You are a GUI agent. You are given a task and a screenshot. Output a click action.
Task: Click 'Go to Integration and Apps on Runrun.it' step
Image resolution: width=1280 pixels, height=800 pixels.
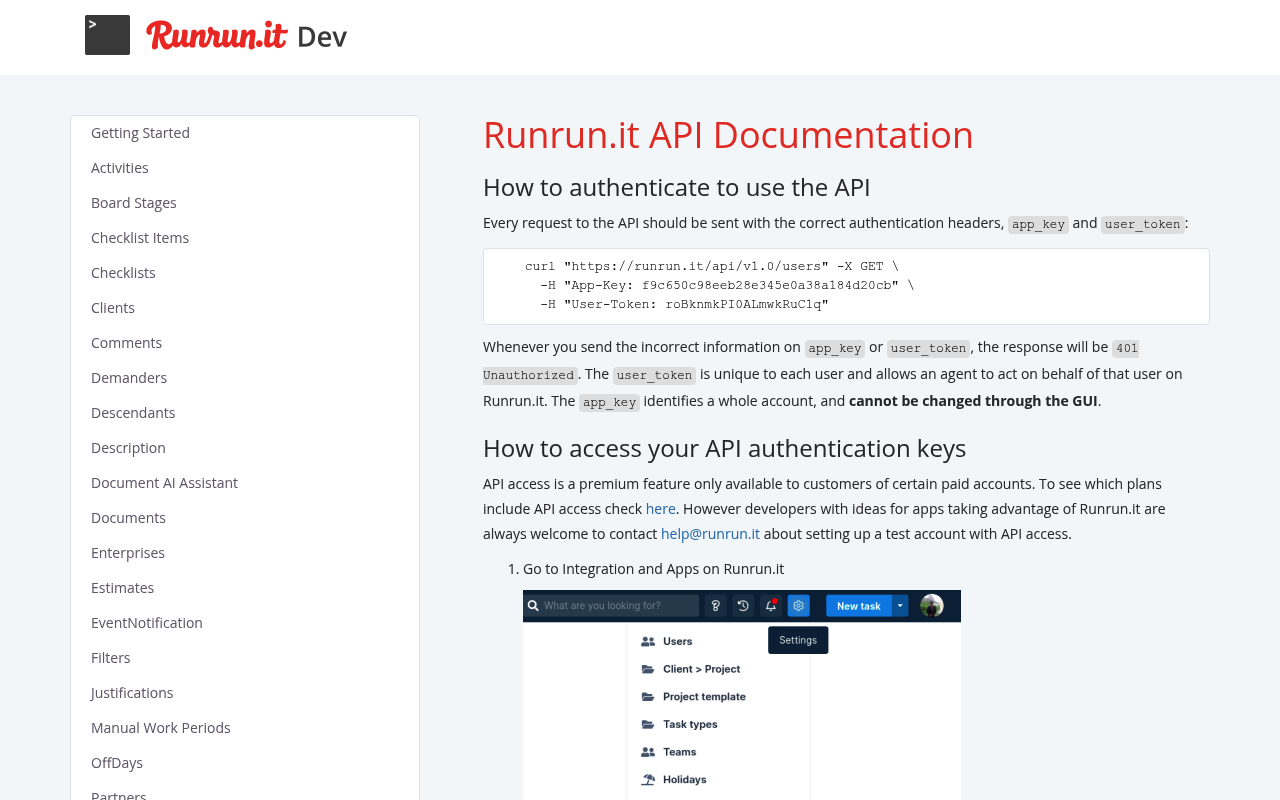pyautogui.click(x=653, y=569)
